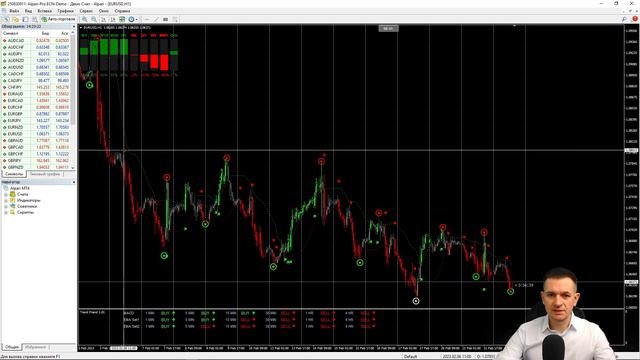Open the Файл menu
The height and width of the screenshot is (360, 640).
pyautogui.click(x=14, y=11)
